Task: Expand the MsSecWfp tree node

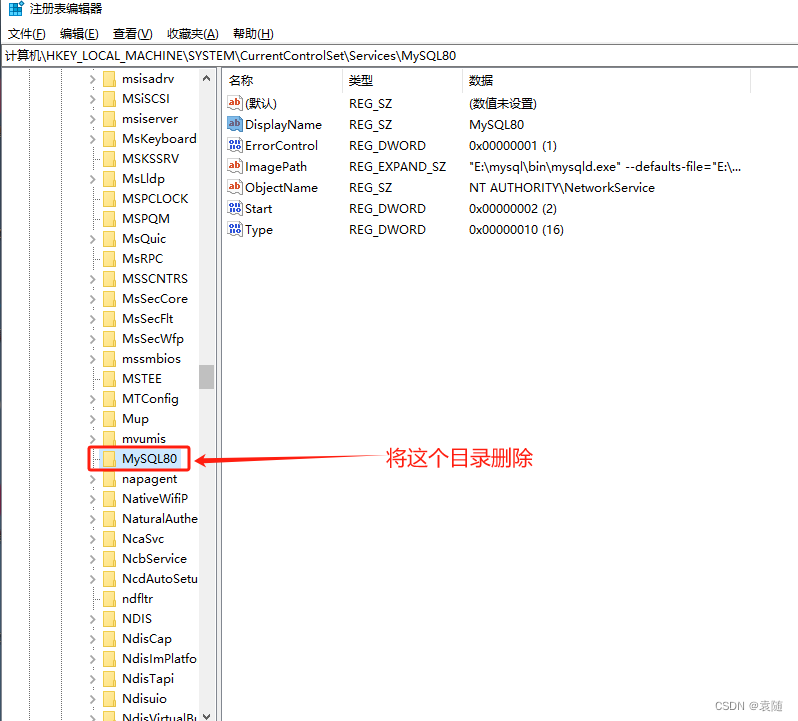Action: click(x=93, y=339)
